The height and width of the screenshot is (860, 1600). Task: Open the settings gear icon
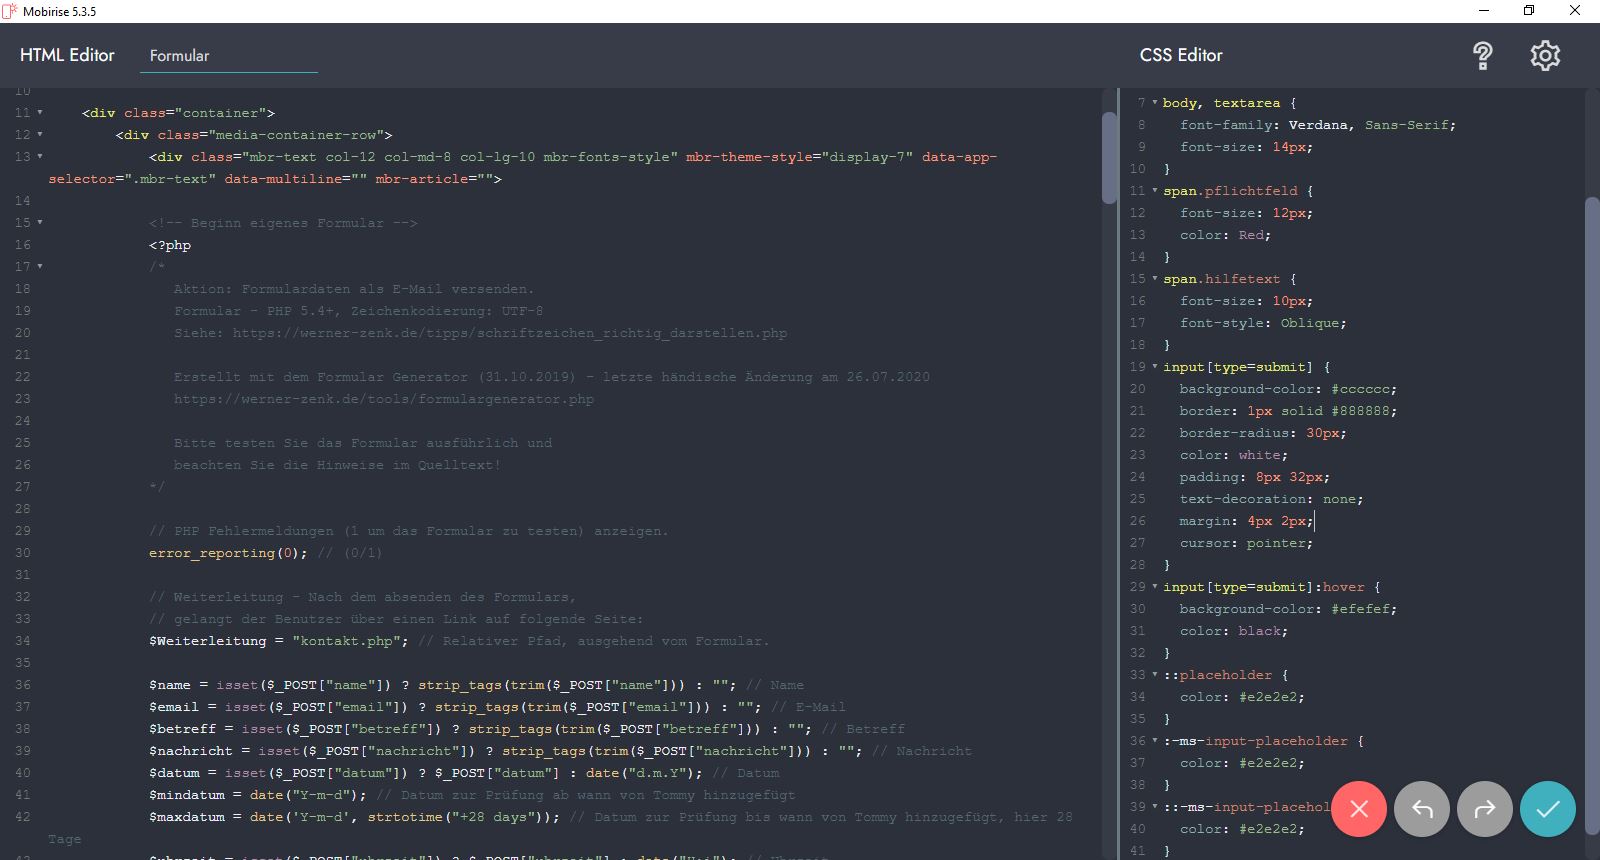point(1545,56)
